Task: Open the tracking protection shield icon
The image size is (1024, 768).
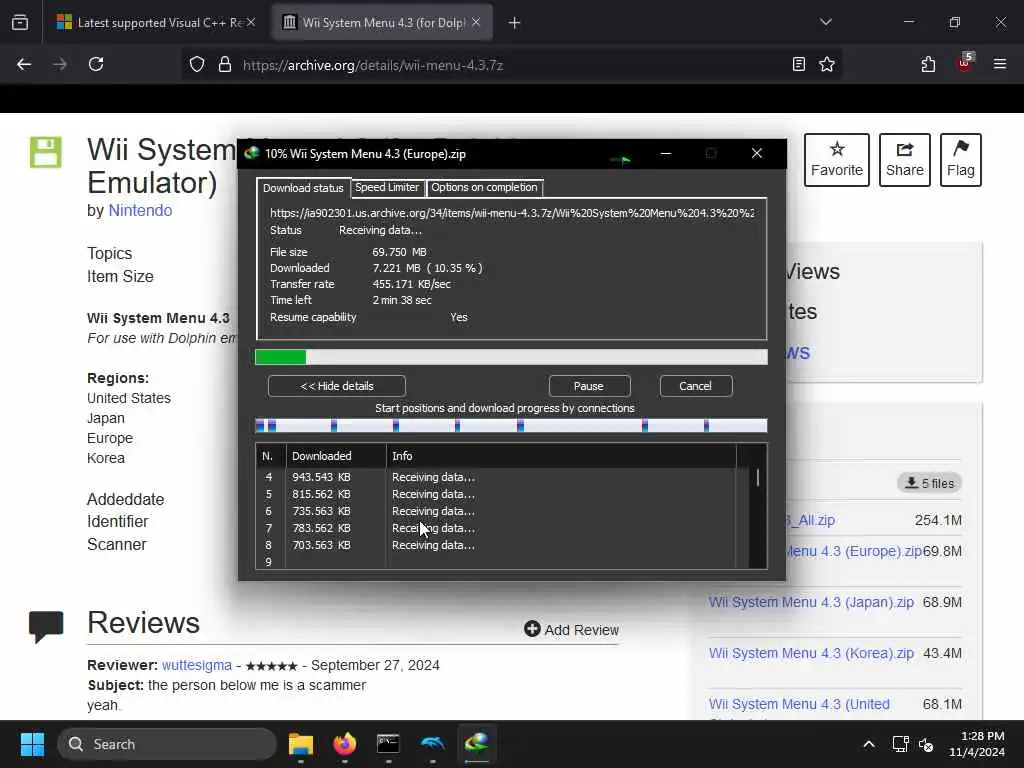Action: click(197, 64)
